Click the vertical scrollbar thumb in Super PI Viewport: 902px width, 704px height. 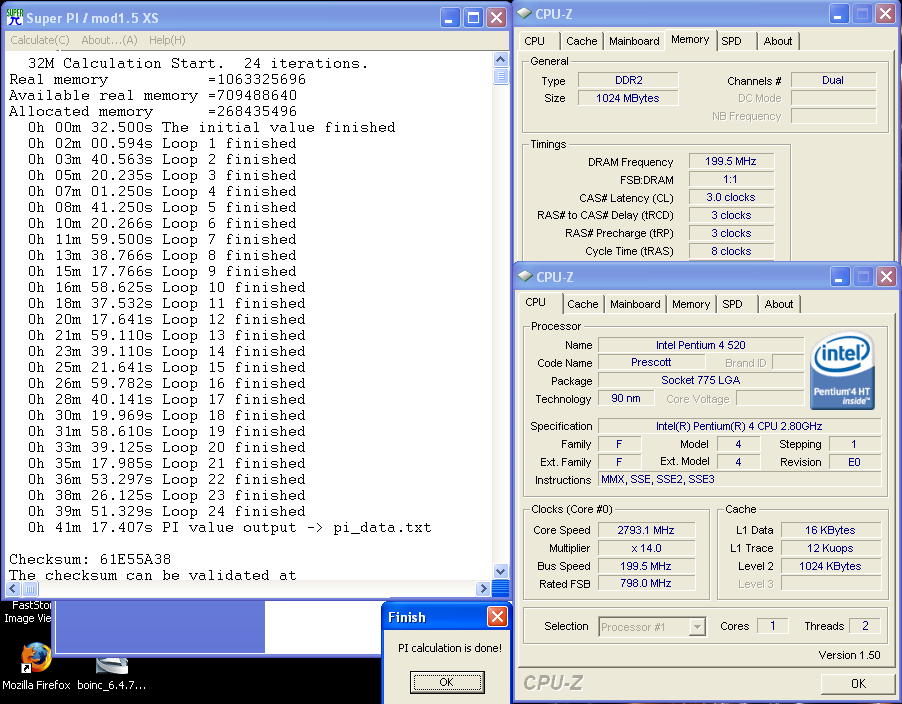500,76
